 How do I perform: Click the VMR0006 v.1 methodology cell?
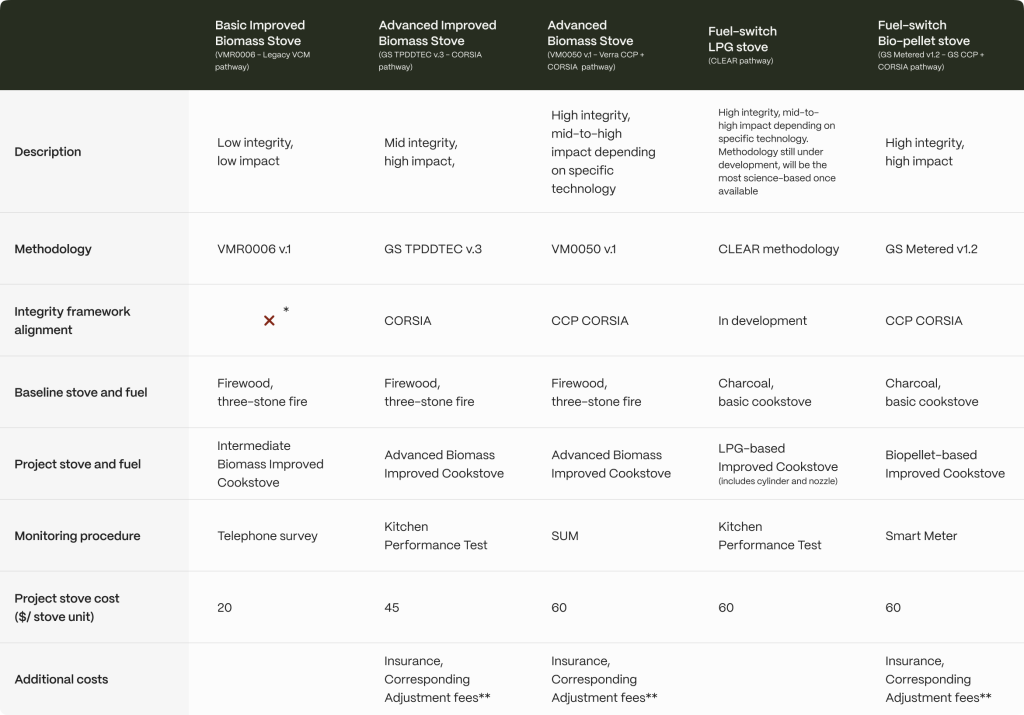[x=254, y=249]
